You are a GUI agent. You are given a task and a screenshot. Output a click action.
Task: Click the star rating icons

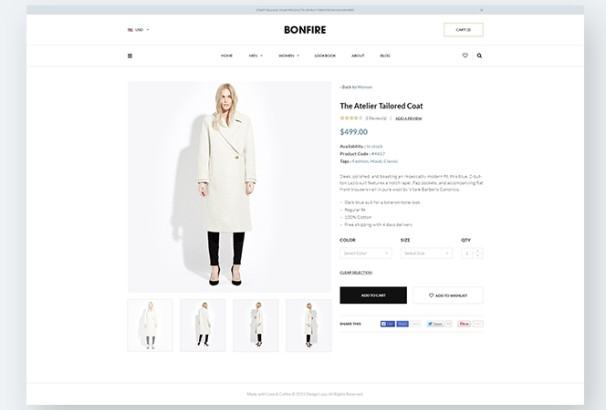click(351, 118)
